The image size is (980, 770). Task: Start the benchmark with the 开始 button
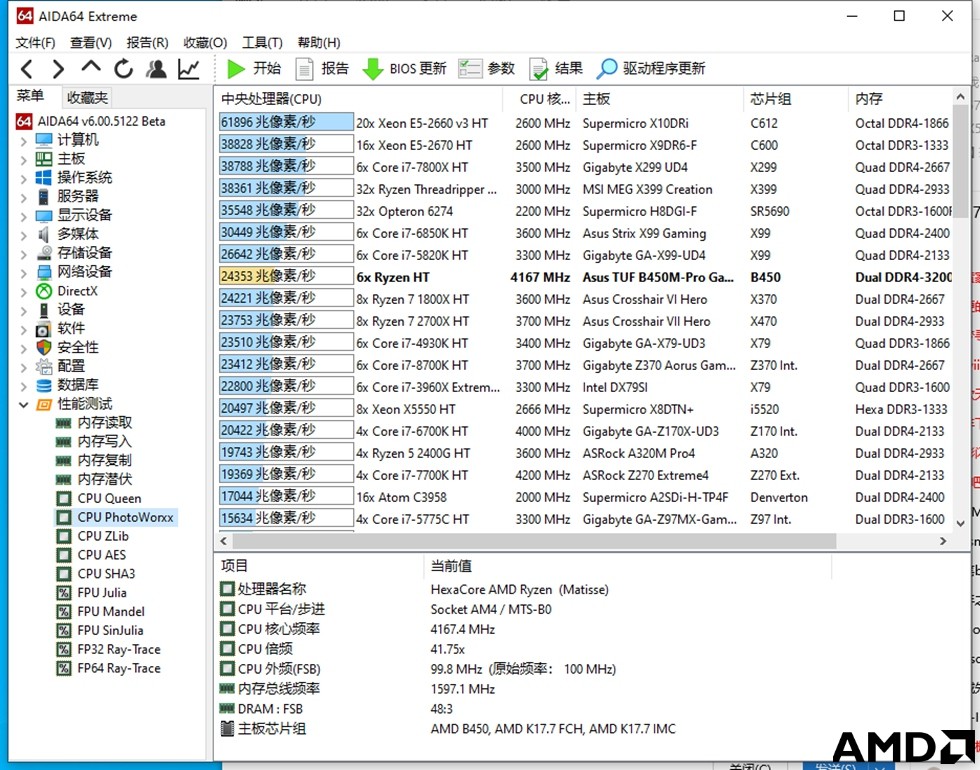(x=254, y=69)
